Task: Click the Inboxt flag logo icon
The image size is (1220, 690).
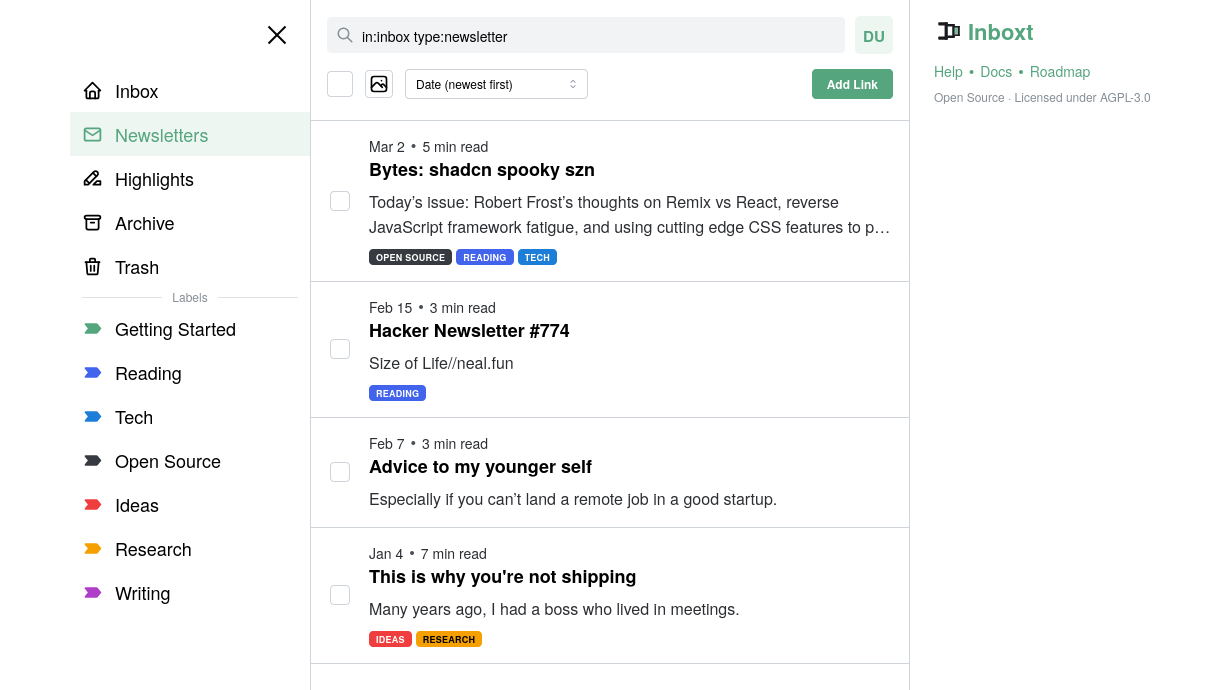Action: 948,31
